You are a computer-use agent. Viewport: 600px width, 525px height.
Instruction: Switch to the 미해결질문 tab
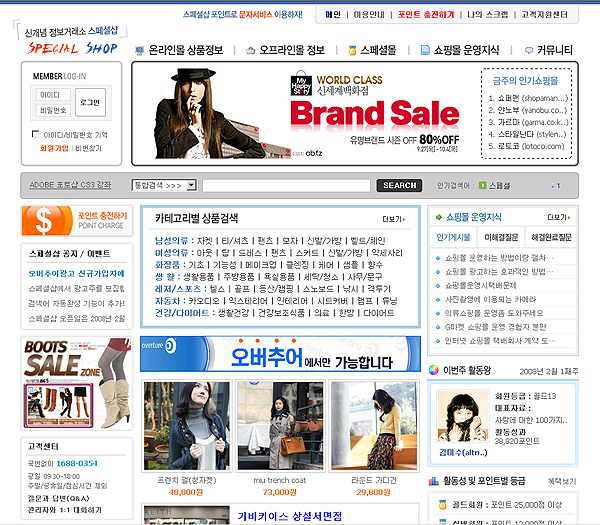pyautogui.click(x=501, y=237)
